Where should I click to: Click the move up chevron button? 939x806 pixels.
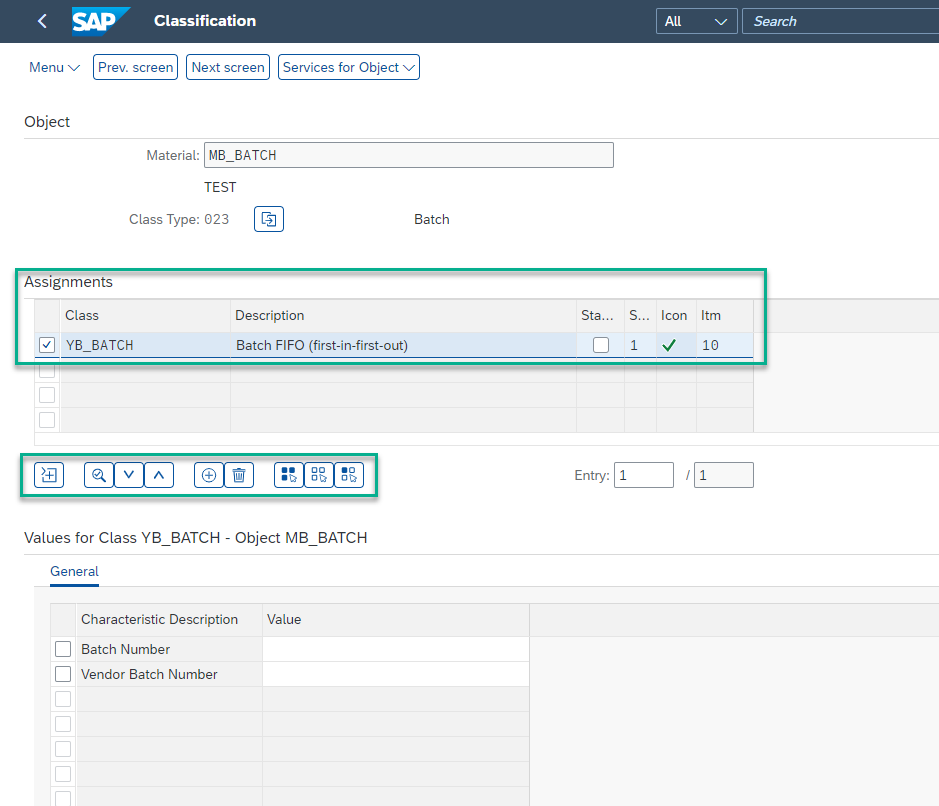coord(159,475)
